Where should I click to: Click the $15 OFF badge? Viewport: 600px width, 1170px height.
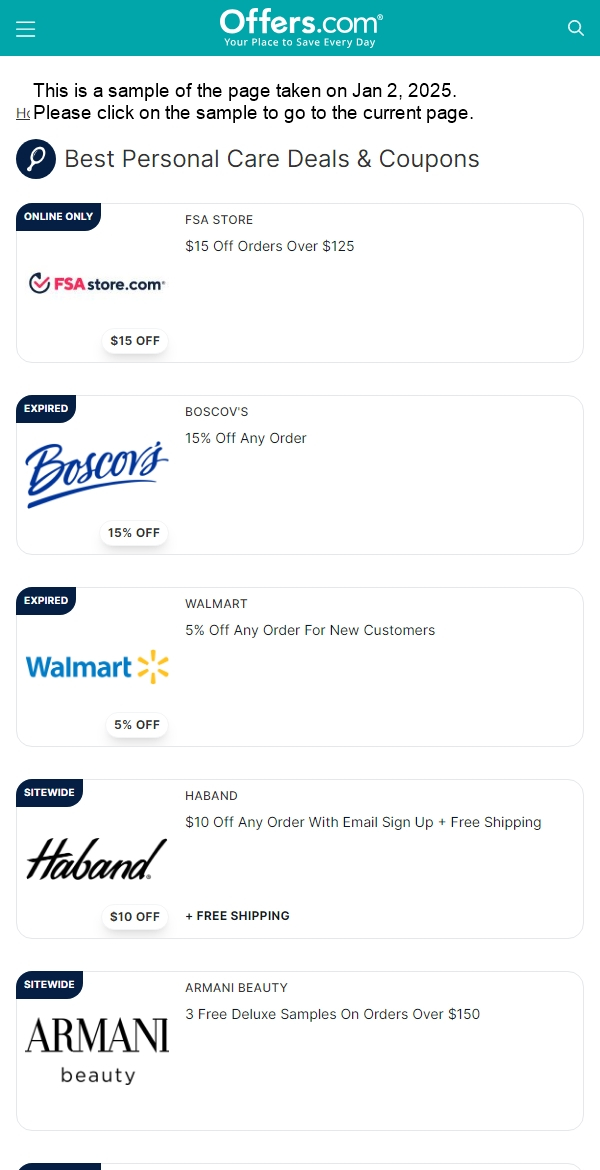pyautogui.click(x=135, y=341)
